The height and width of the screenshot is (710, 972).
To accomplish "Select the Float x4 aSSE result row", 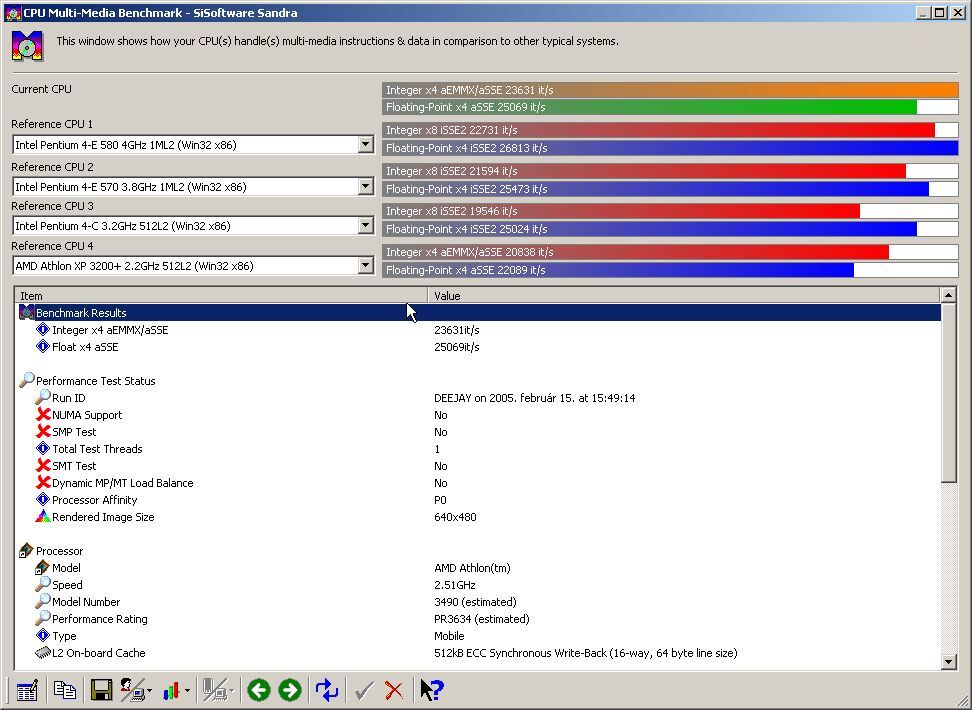I will click(x=479, y=347).
